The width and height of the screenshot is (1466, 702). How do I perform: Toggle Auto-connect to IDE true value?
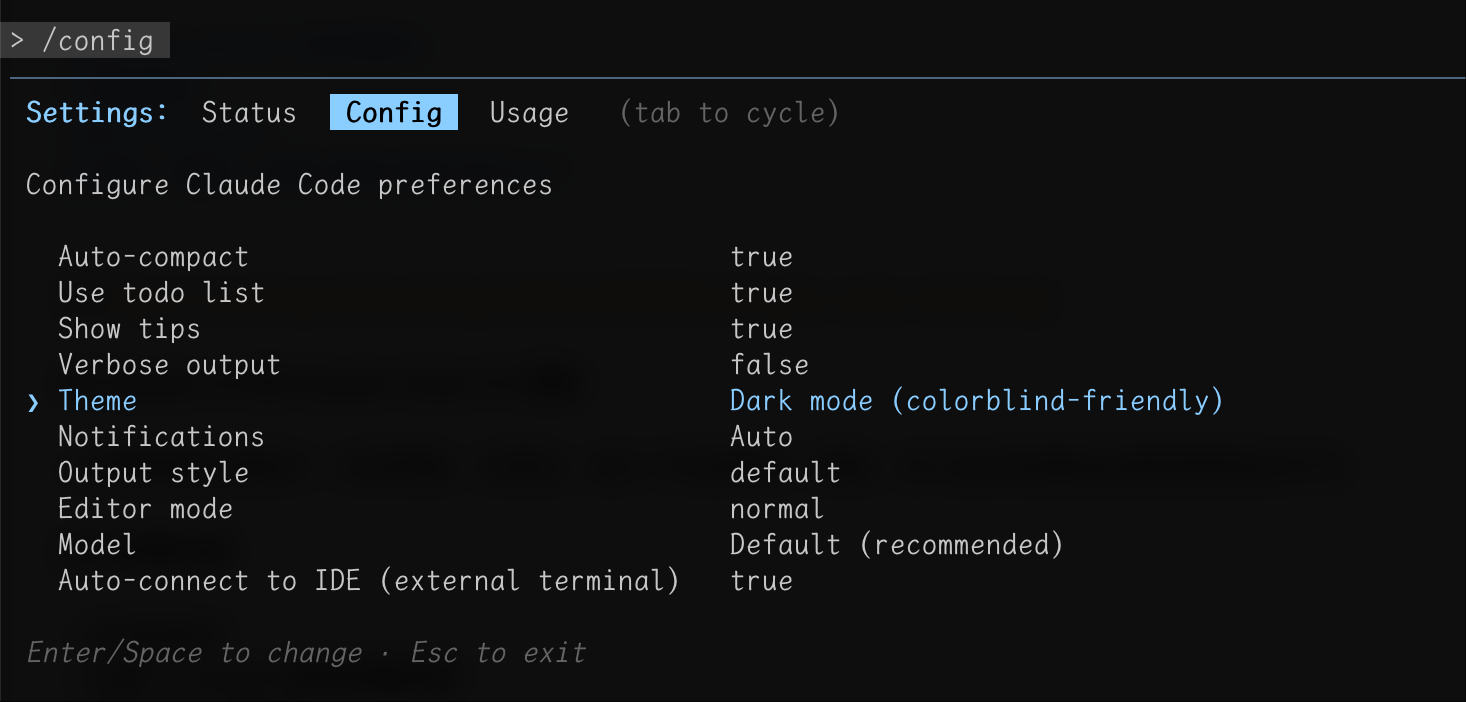coord(761,581)
